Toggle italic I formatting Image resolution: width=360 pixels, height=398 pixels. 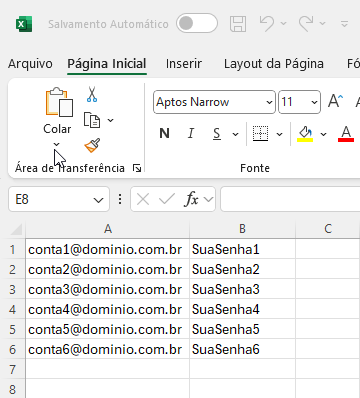point(191,134)
